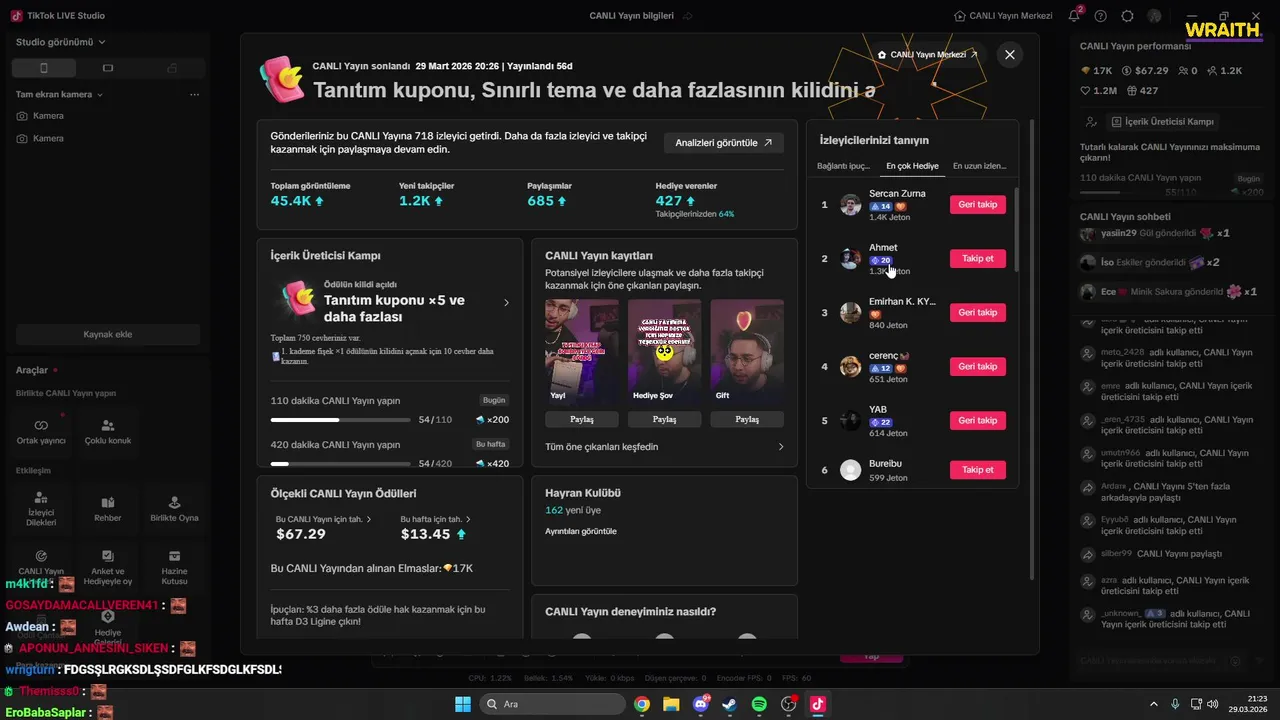
Task: Click the 45.4K Toplam görüntüleme value
Action: click(x=291, y=201)
